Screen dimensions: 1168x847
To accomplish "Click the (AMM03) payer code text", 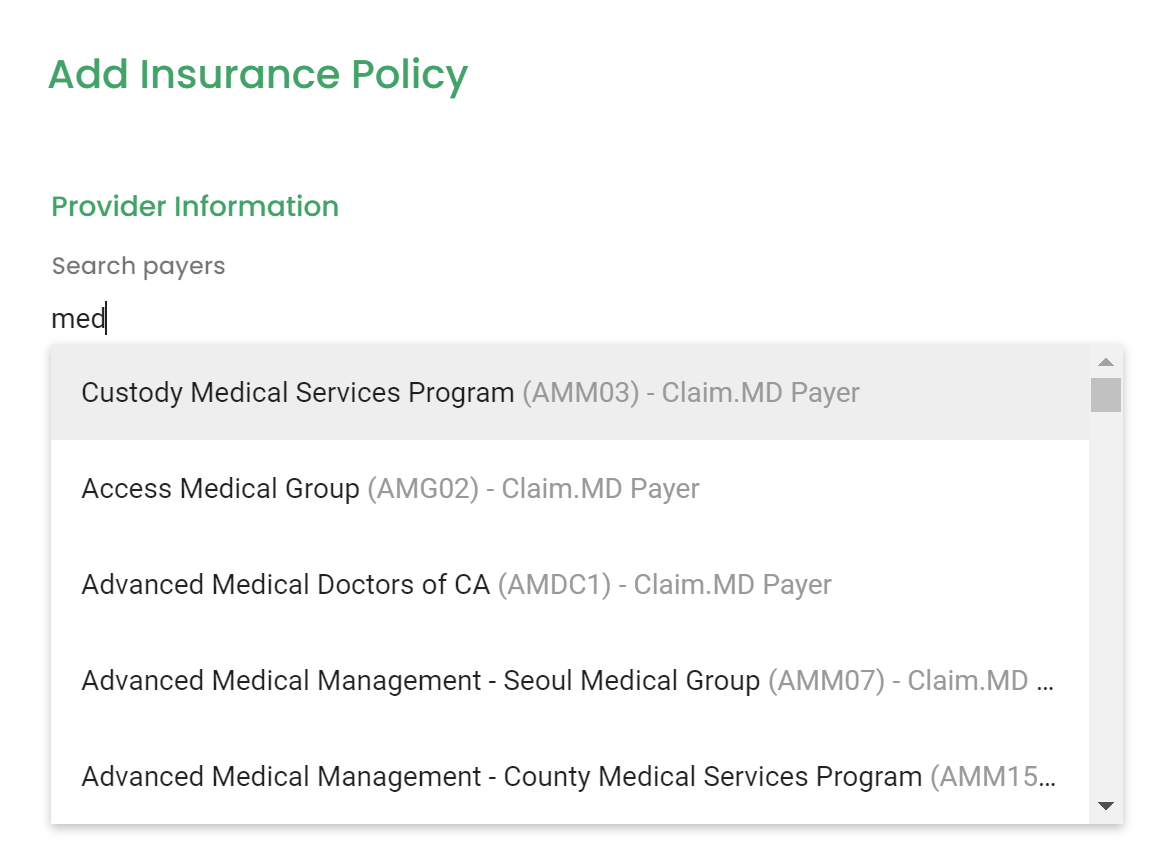I will click(x=580, y=393).
